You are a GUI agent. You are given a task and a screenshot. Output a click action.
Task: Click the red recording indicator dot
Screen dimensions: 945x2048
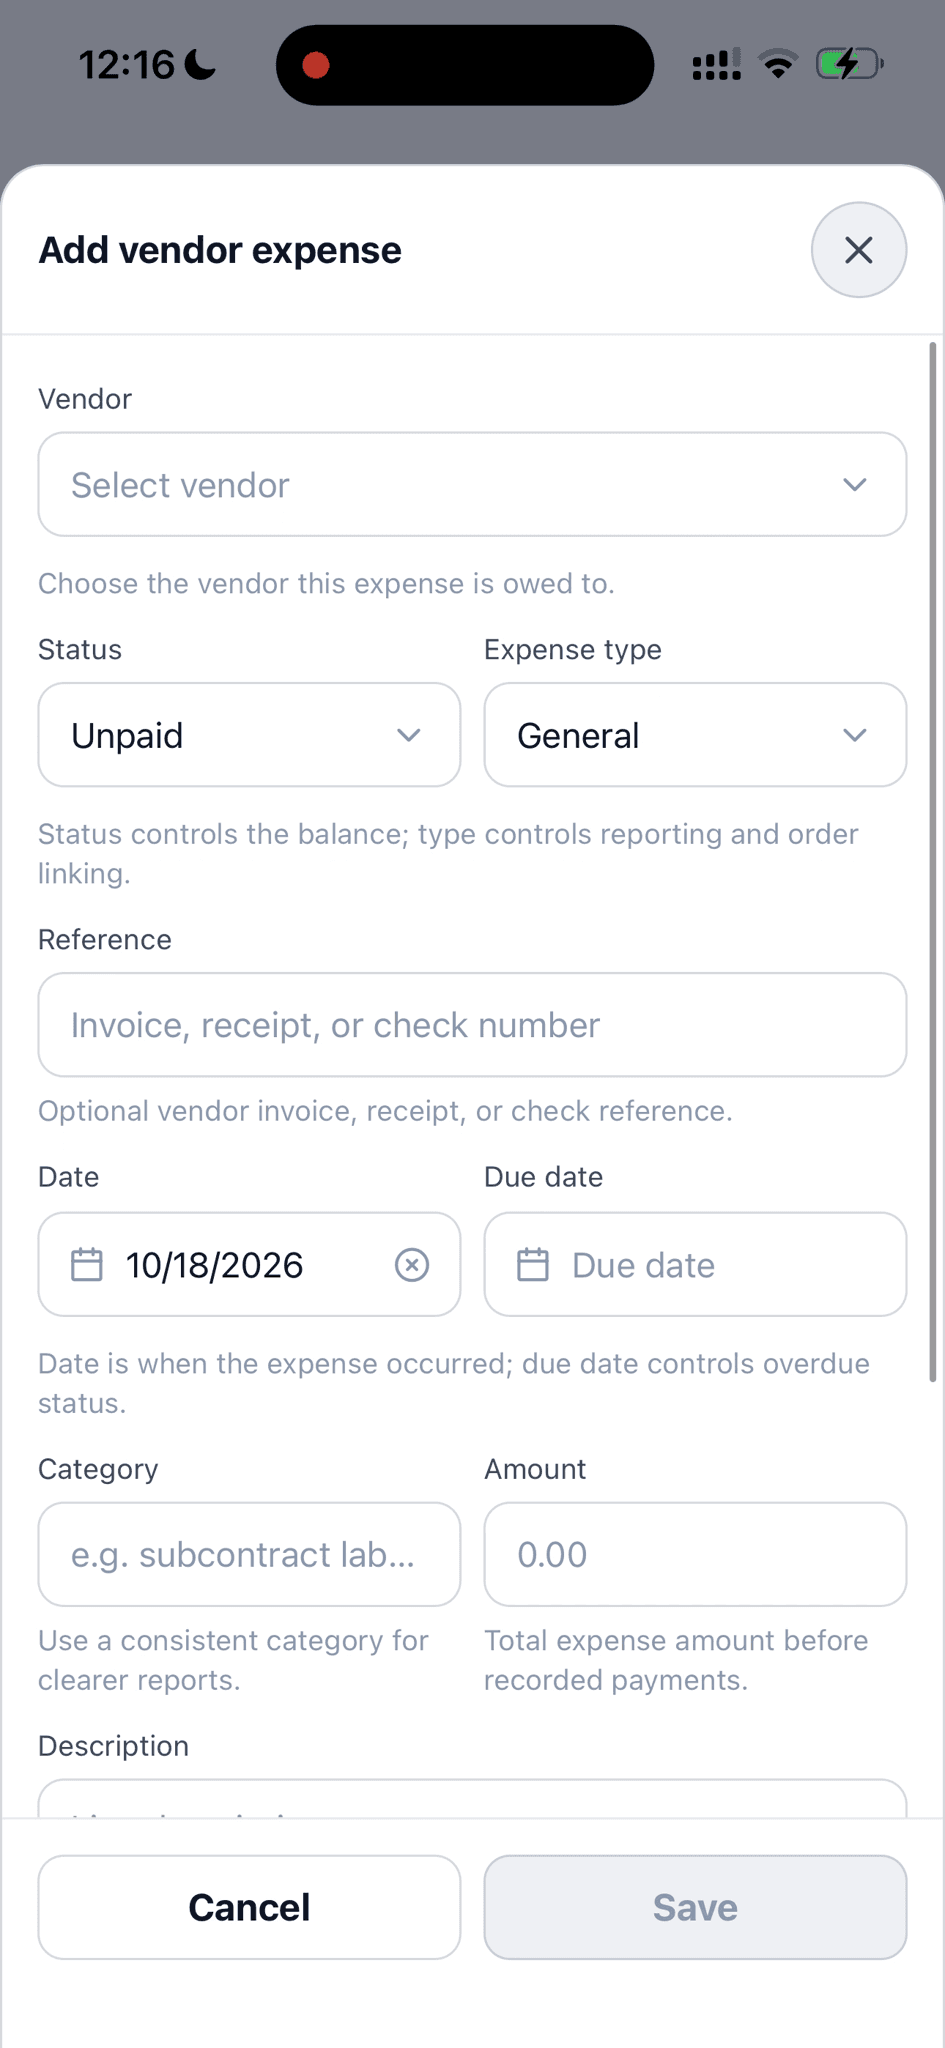(x=316, y=65)
